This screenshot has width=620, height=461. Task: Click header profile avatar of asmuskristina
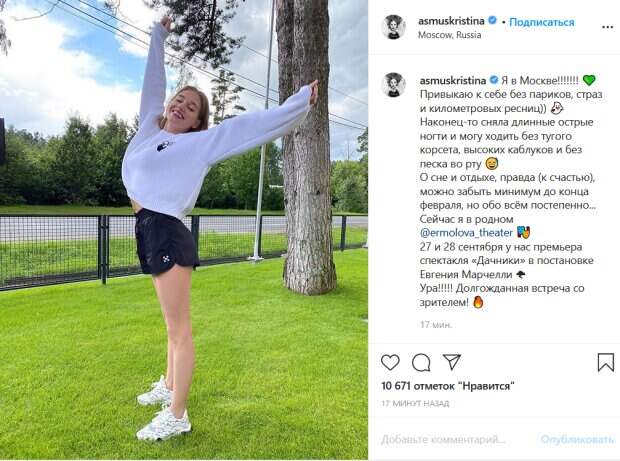393,27
